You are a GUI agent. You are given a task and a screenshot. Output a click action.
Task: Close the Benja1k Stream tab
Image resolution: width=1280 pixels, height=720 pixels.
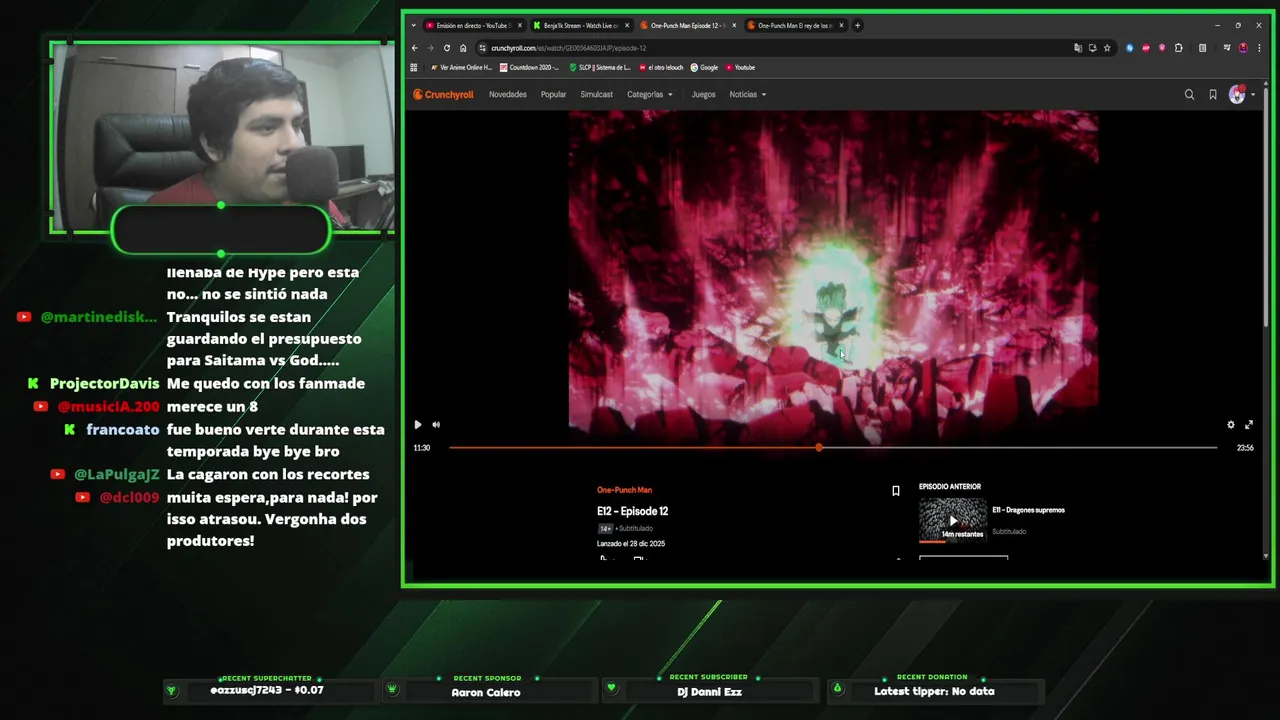point(627,25)
